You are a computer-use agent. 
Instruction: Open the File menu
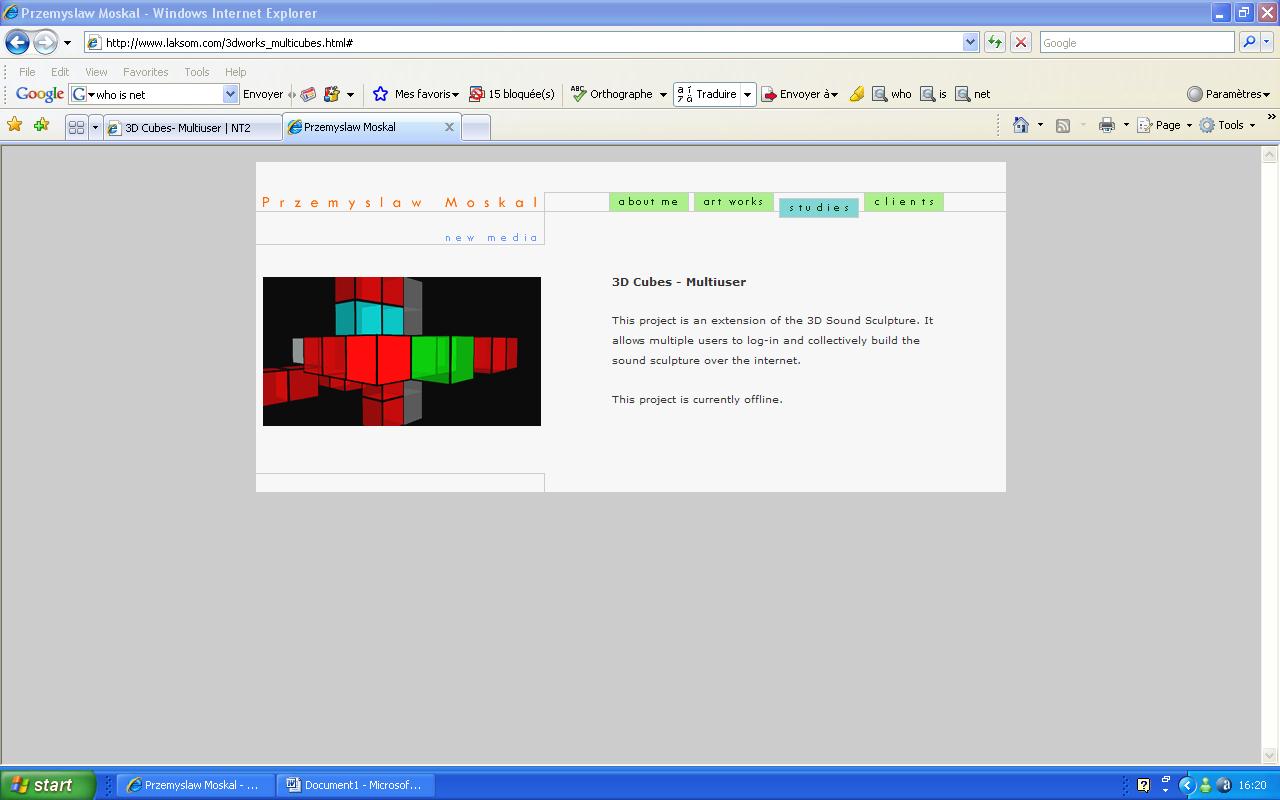[x=27, y=72]
